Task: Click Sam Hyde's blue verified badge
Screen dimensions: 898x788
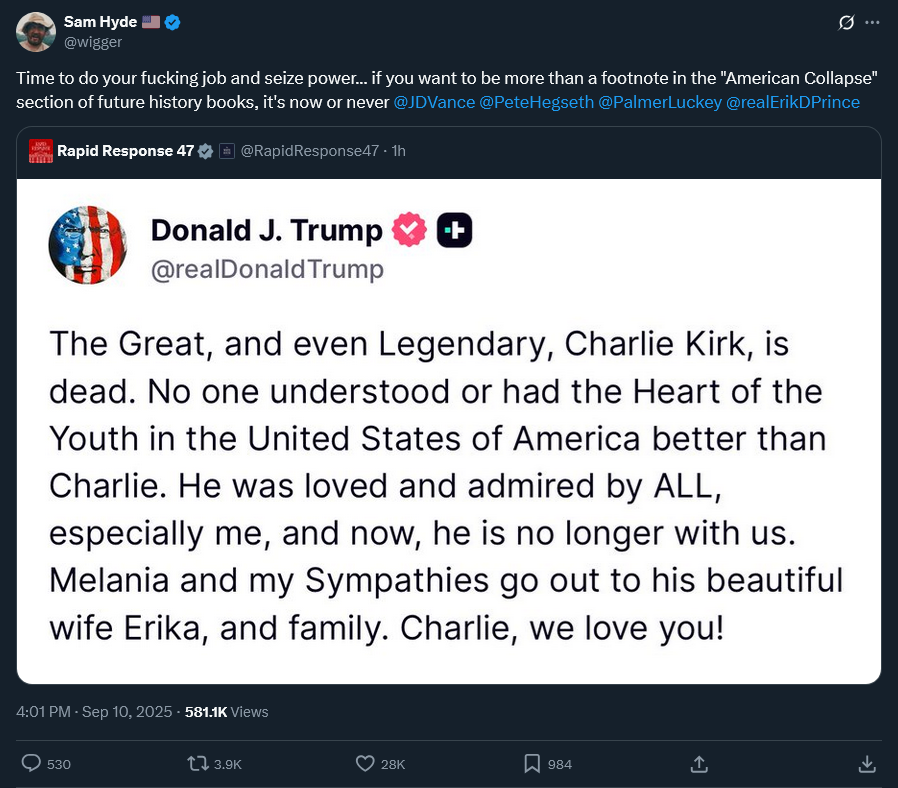Action: [x=173, y=22]
